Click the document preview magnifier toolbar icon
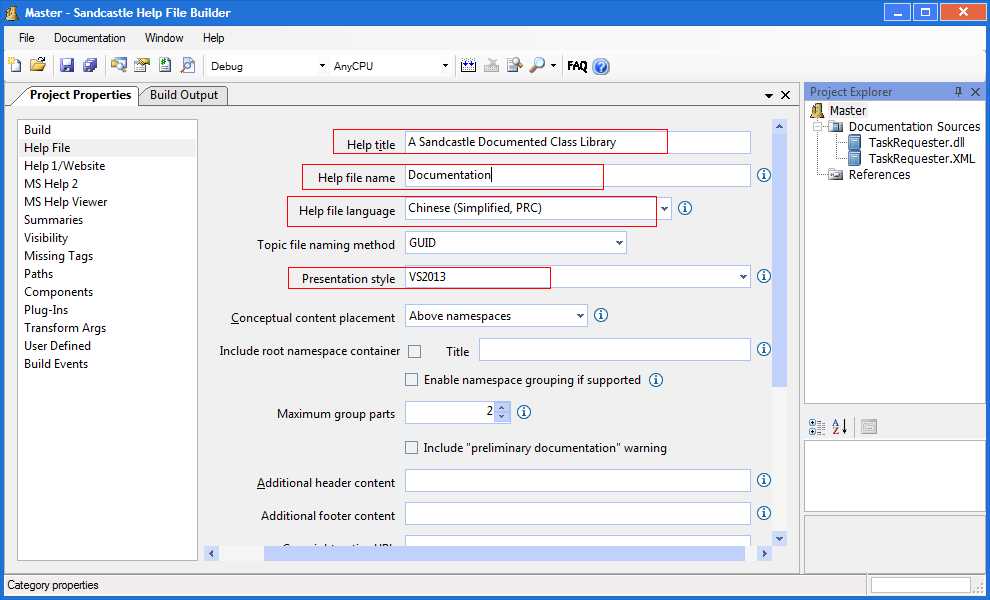Screen dimensions: 990x600 coord(188,65)
